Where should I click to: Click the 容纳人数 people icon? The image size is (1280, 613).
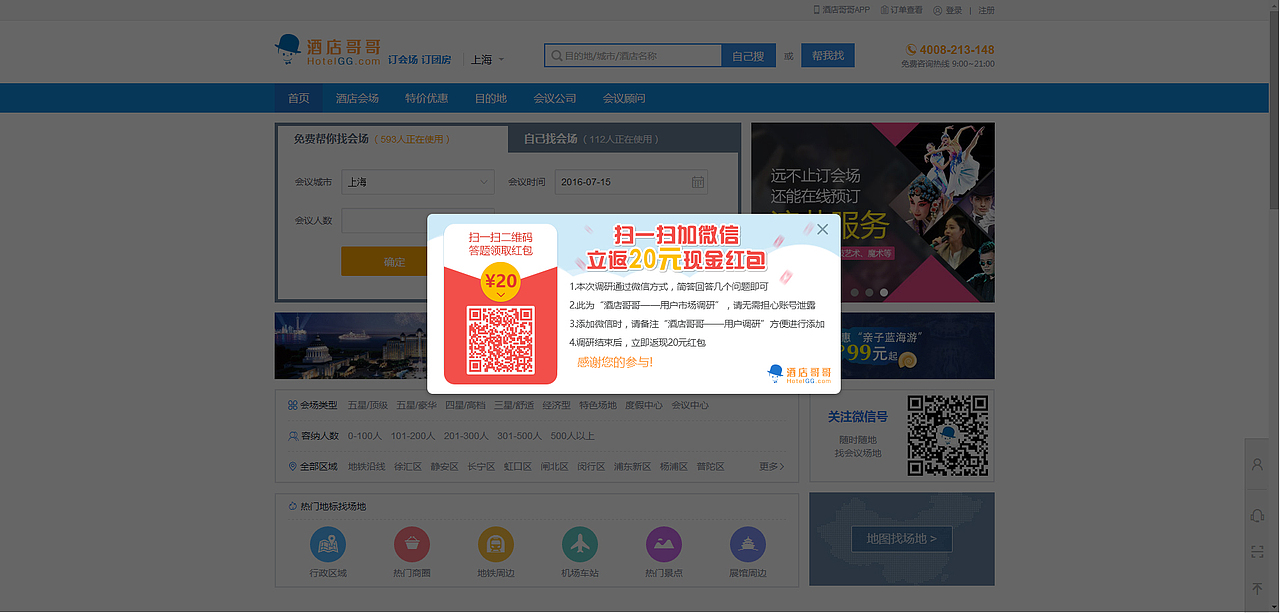292,436
